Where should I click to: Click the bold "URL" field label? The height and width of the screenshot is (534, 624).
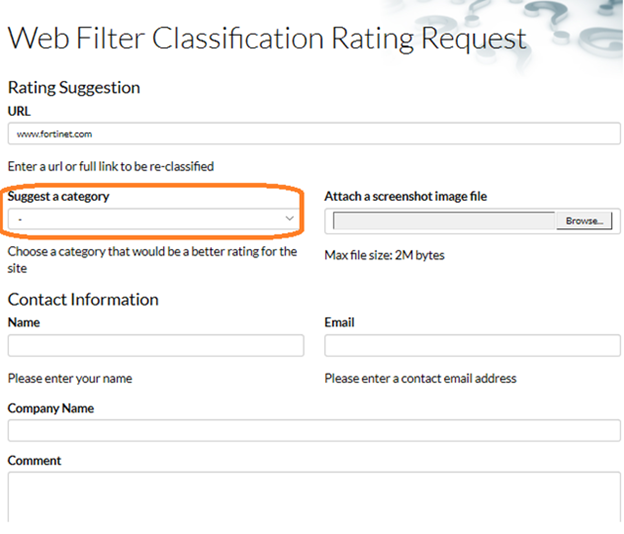pyautogui.click(x=19, y=111)
